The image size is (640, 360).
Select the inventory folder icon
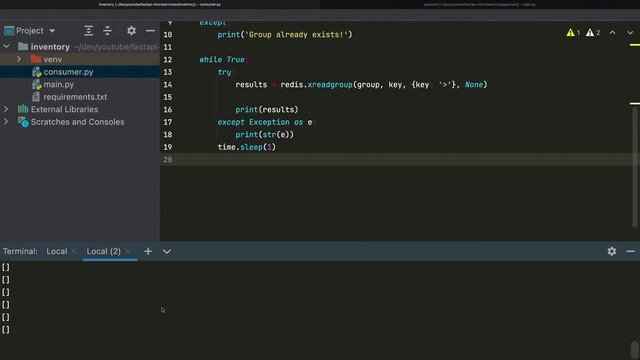click(23, 47)
